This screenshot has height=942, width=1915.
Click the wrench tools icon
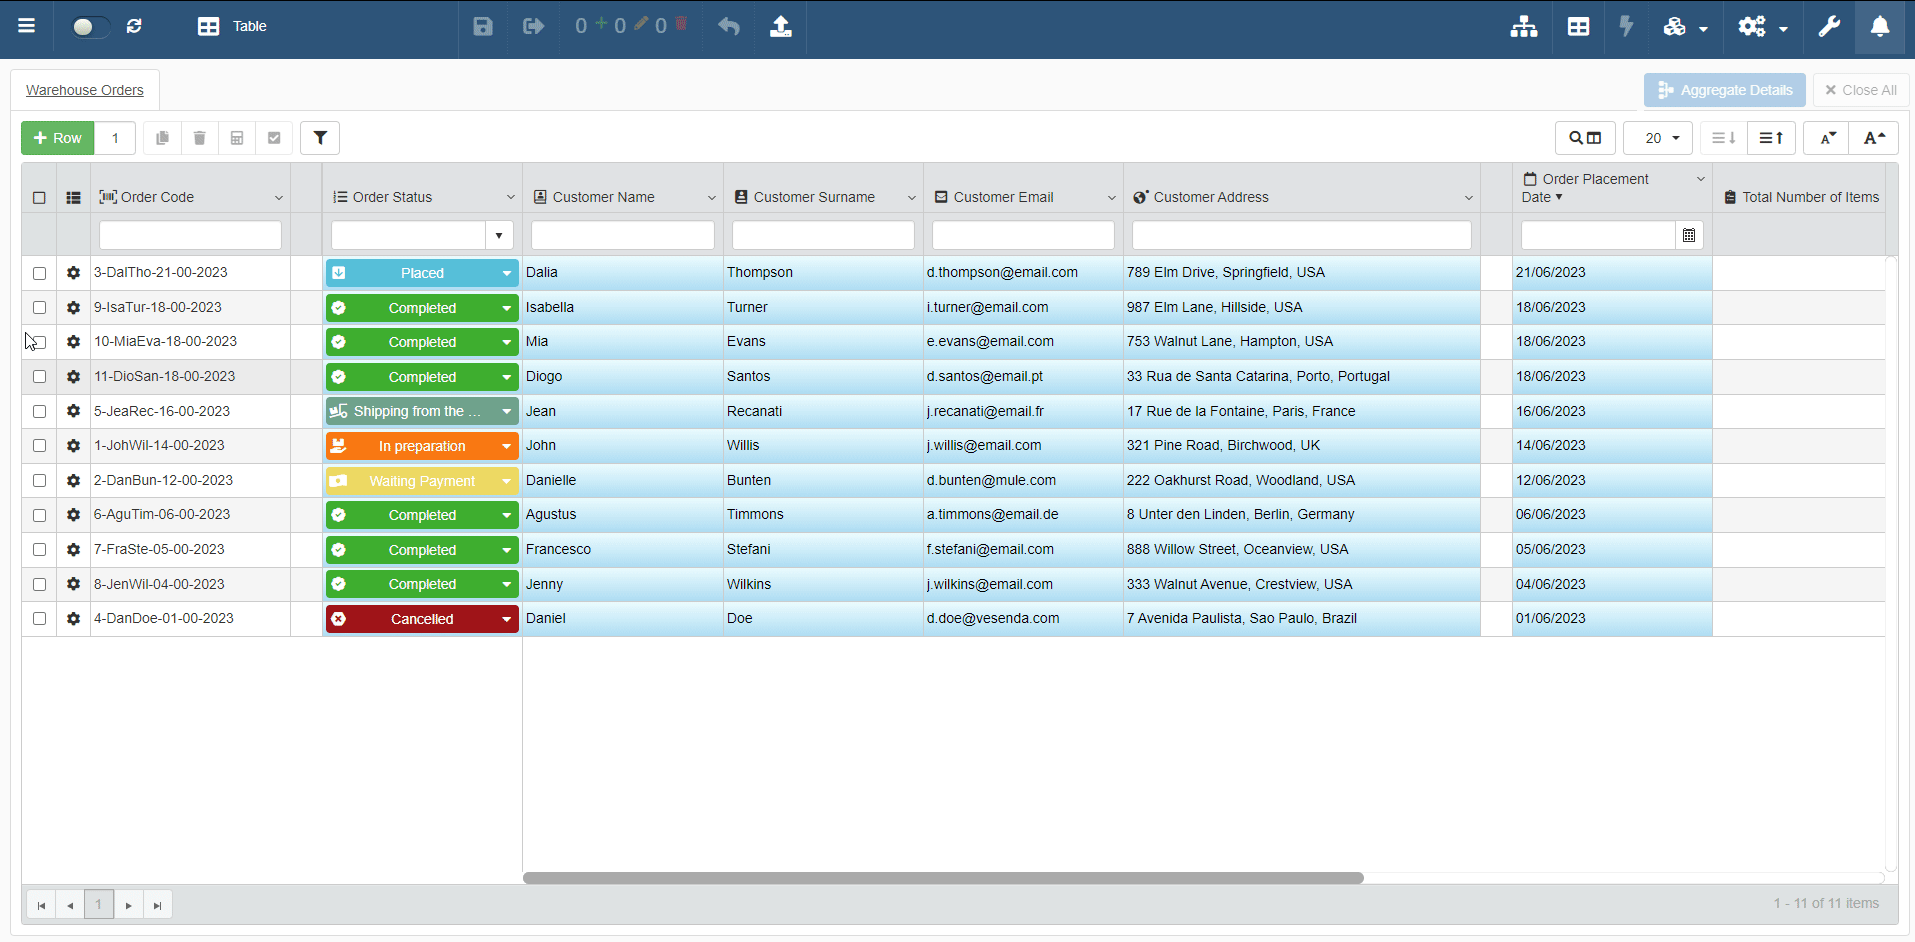[1829, 26]
